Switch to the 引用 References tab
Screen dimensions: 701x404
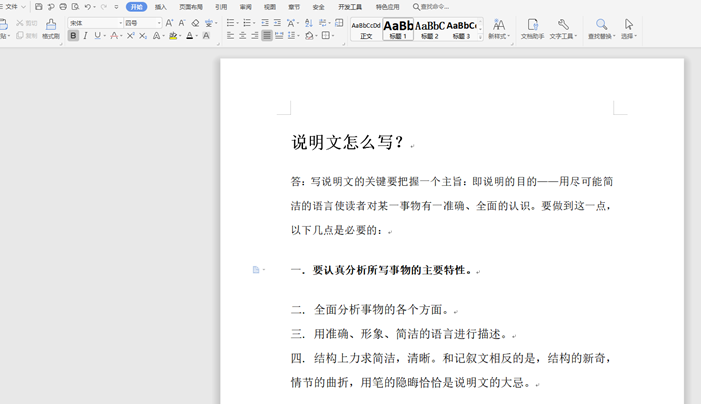pos(221,7)
